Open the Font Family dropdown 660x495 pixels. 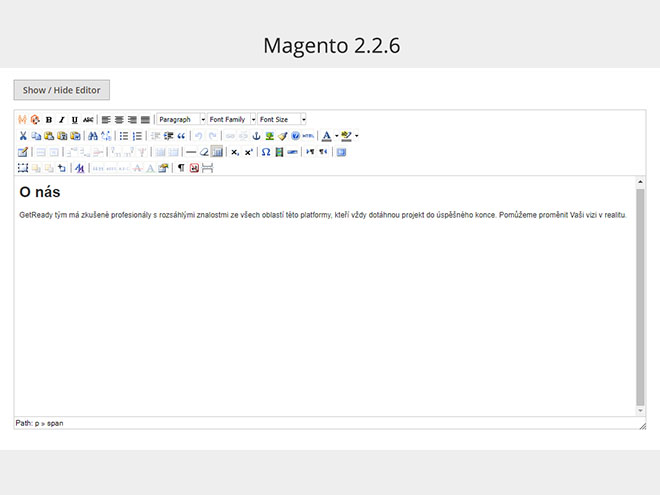click(232, 120)
